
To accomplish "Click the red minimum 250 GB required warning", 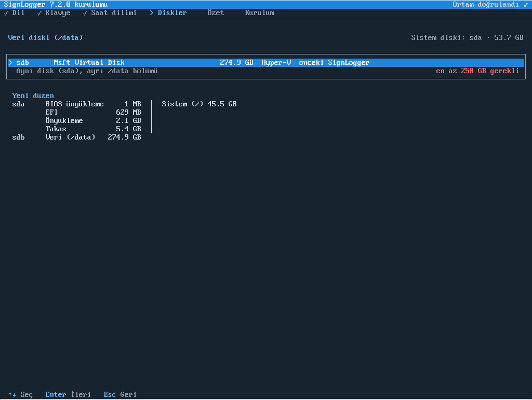I will point(477,71).
